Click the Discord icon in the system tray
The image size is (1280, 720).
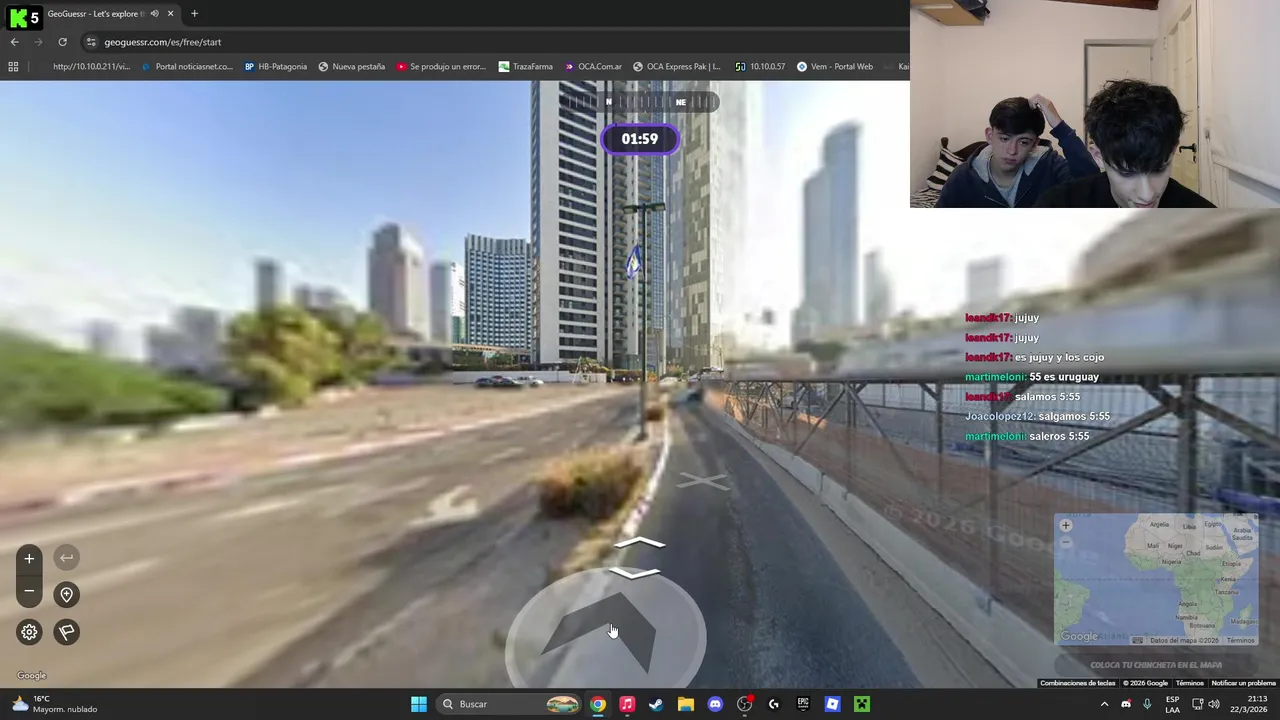[x=1126, y=704]
